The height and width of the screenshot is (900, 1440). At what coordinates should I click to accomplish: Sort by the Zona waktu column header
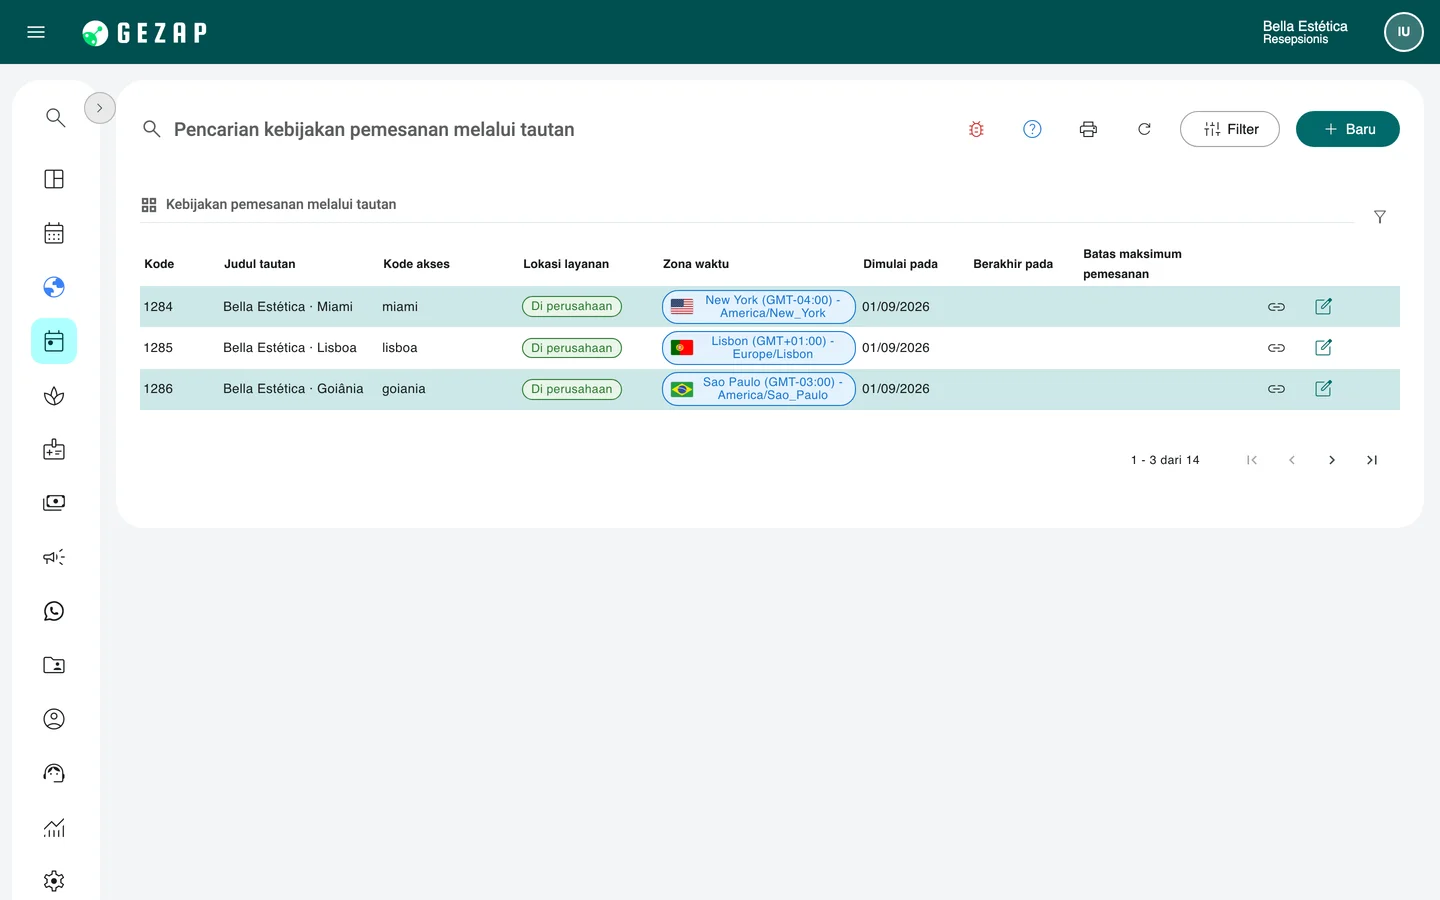tap(696, 264)
